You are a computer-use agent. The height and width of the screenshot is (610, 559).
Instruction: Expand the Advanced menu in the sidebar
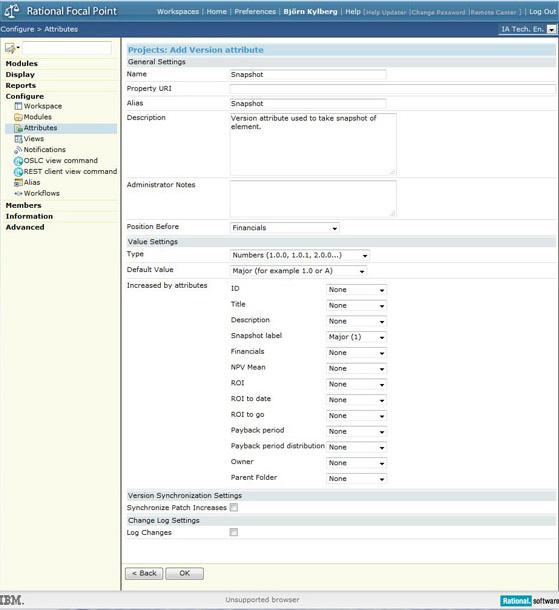pyautogui.click(x=25, y=227)
